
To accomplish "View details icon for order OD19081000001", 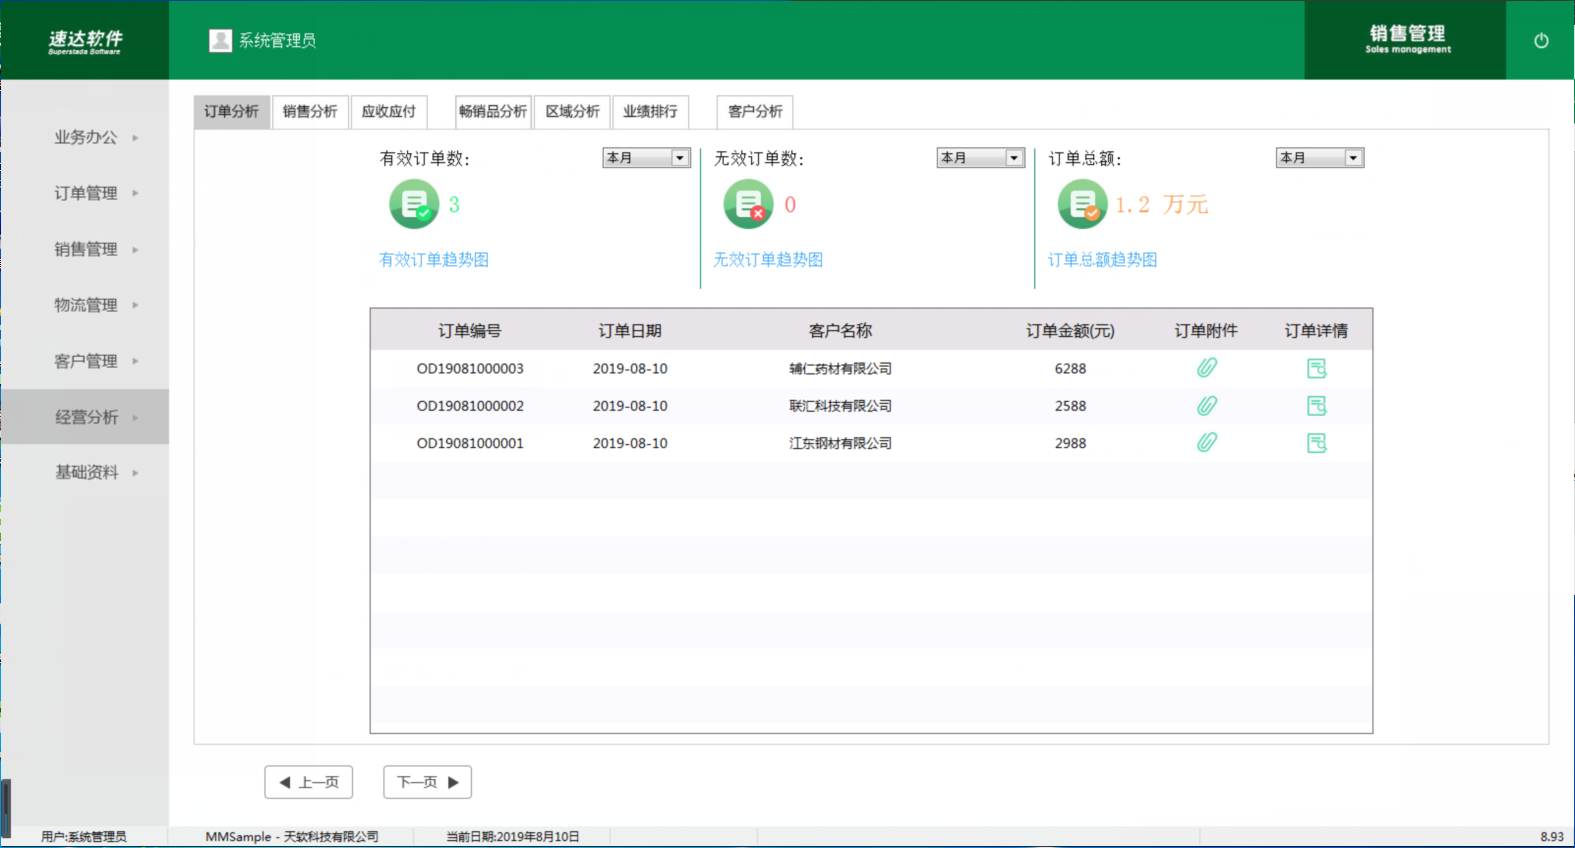I will pyautogui.click(x=1316, y=443).
